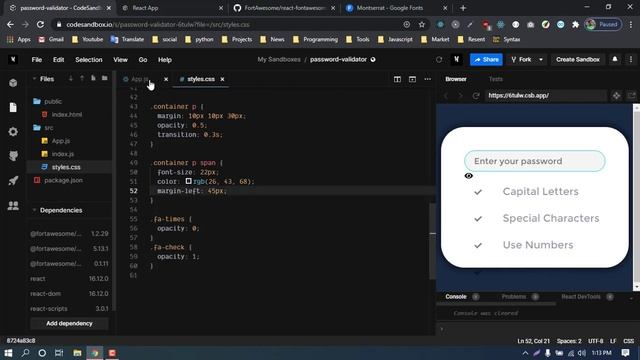Expand the console input chevron
Image resolution: width=640 pixels, height=360 pixels.
442,329
